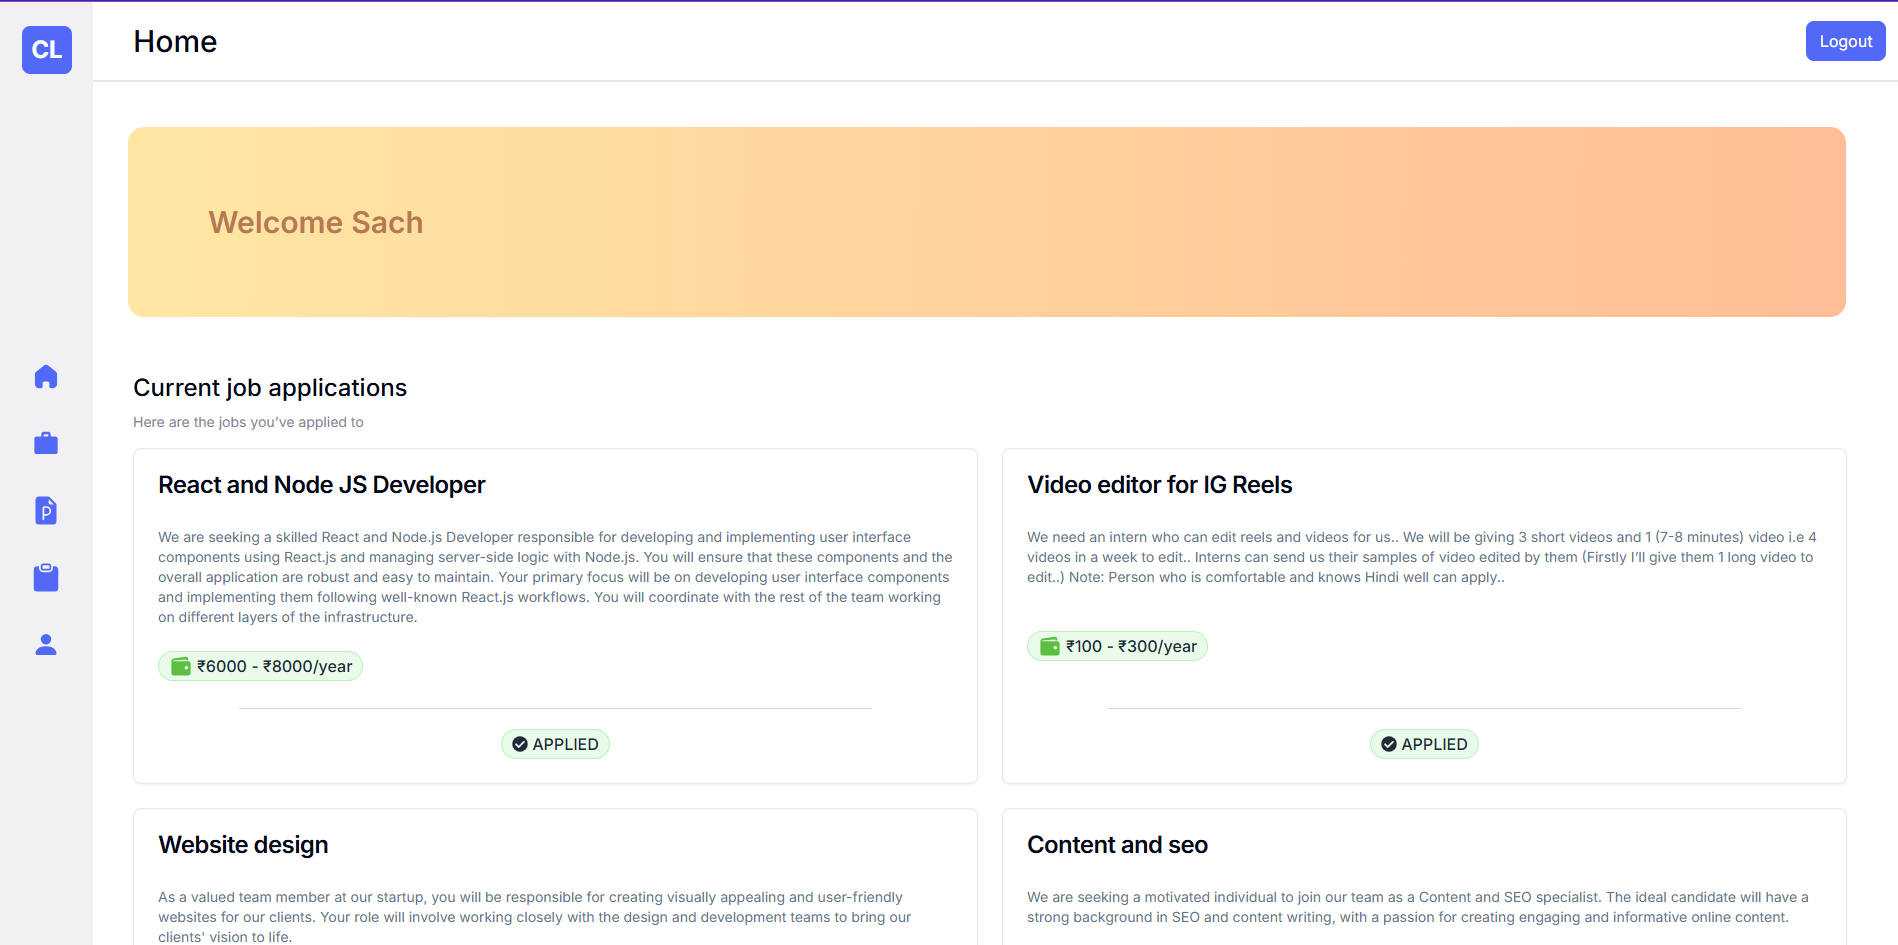The image size is (1898, 945).
Task: Click the Website design description paragraph
Action: (x=535, y=917)
